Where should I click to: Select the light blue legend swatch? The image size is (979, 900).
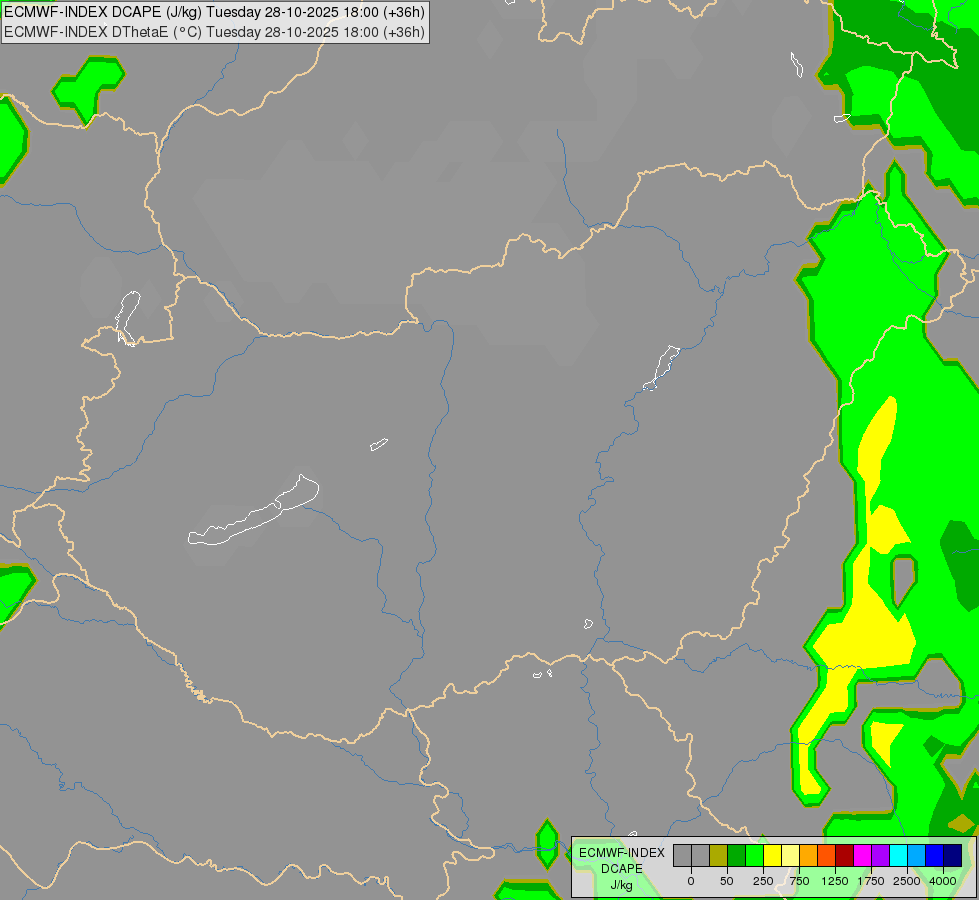point(917,855)
